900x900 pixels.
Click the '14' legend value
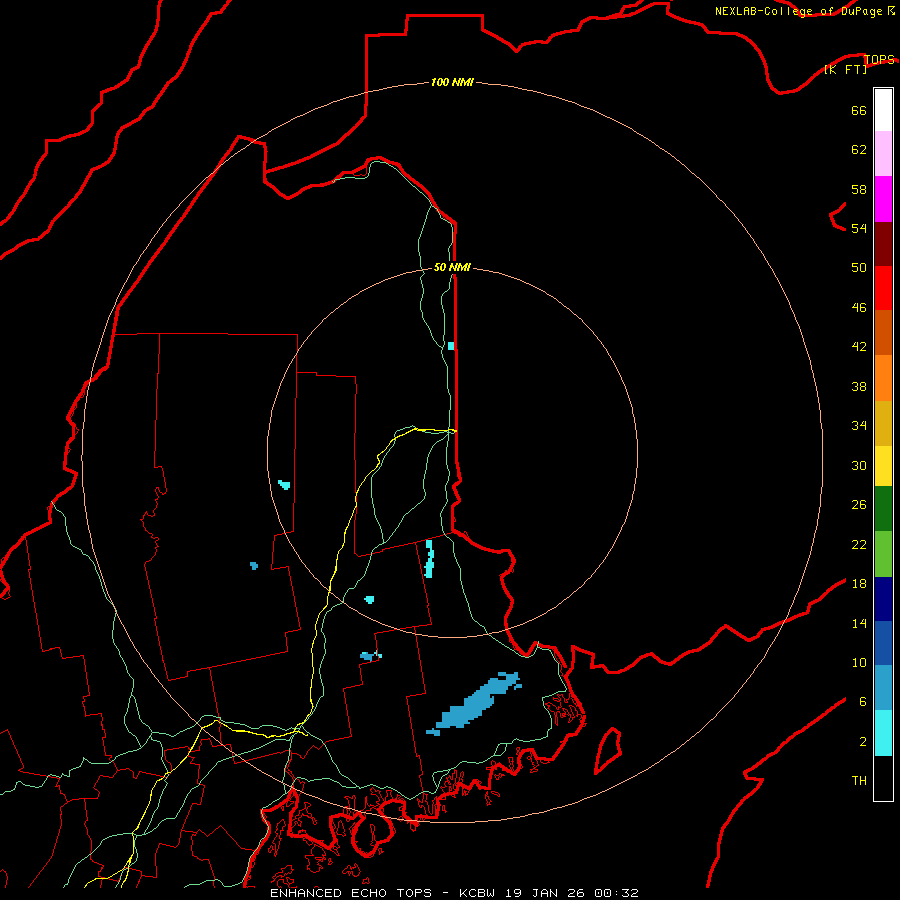coord(859,623)
